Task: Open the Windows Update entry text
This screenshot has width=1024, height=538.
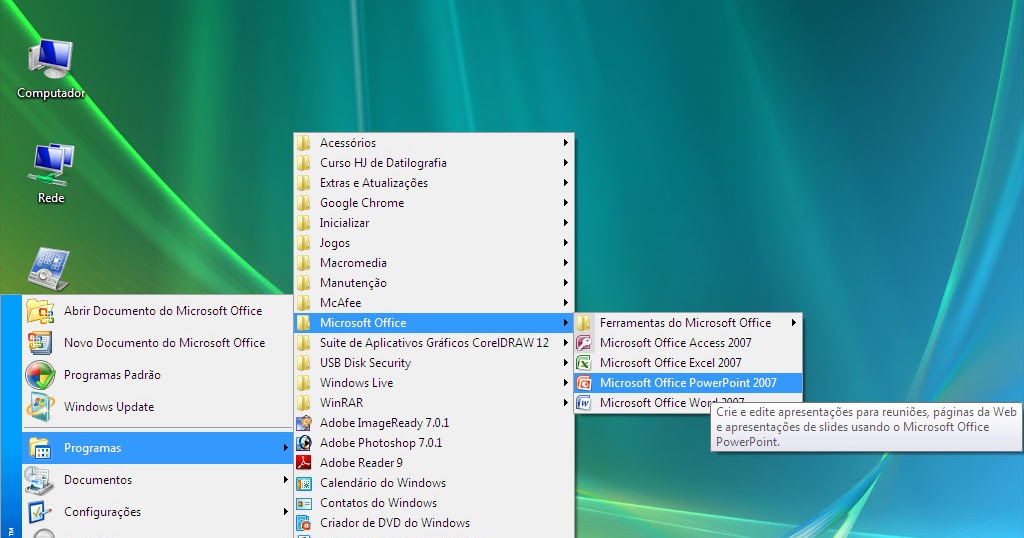Action: [x=109, y=407]
